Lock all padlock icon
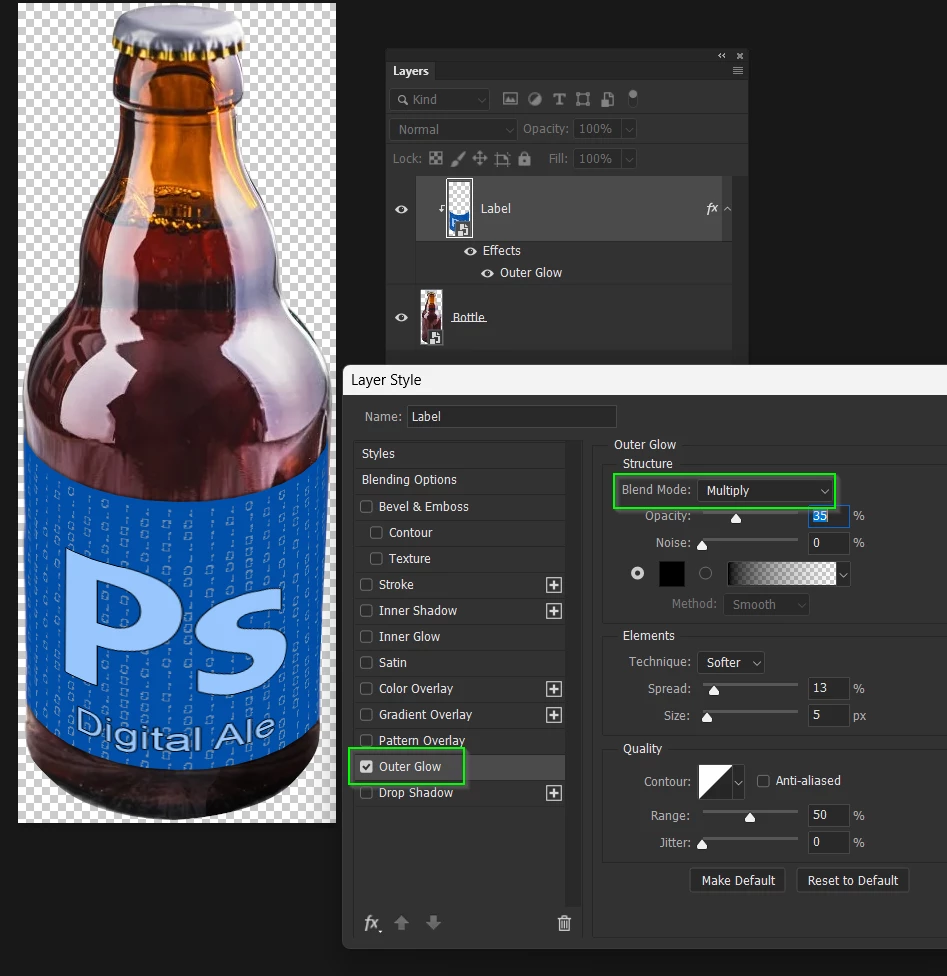The image size is (947, 976). tap(524, 159)
